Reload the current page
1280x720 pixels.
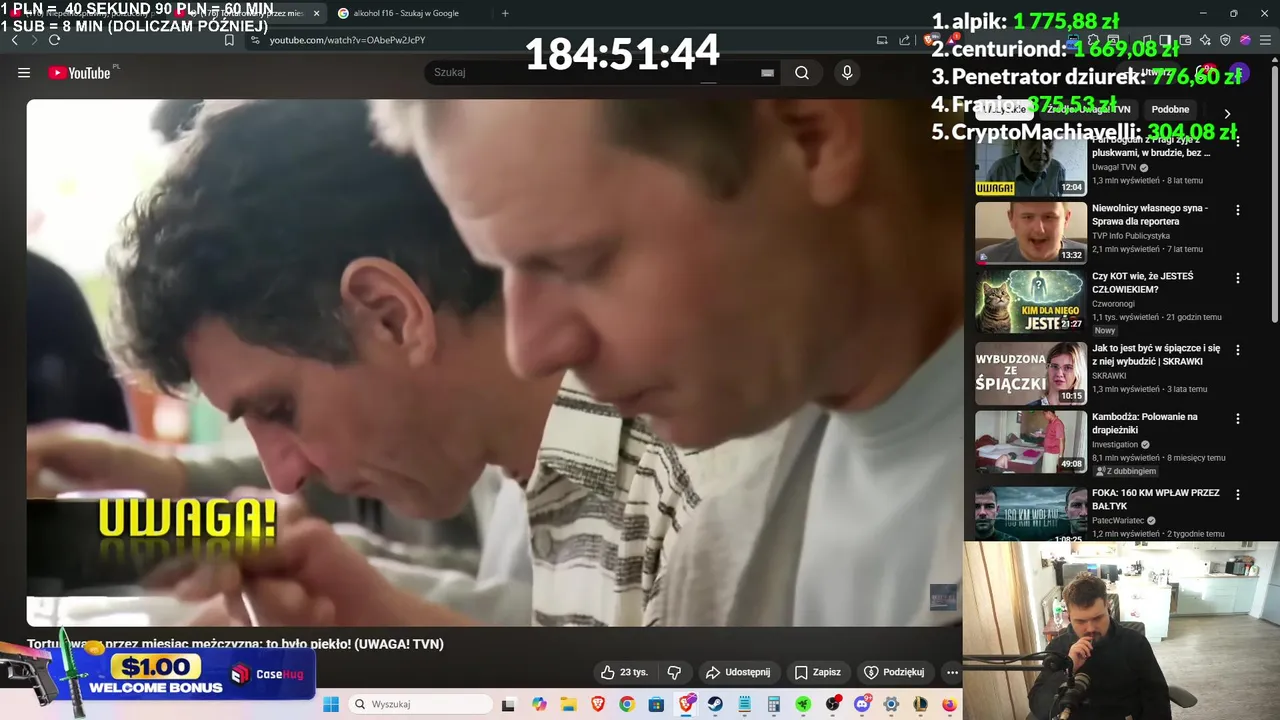click(54, 40)
